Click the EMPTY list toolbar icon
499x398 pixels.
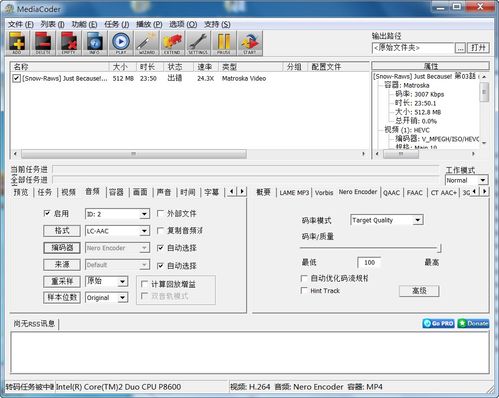click(69, 43)
